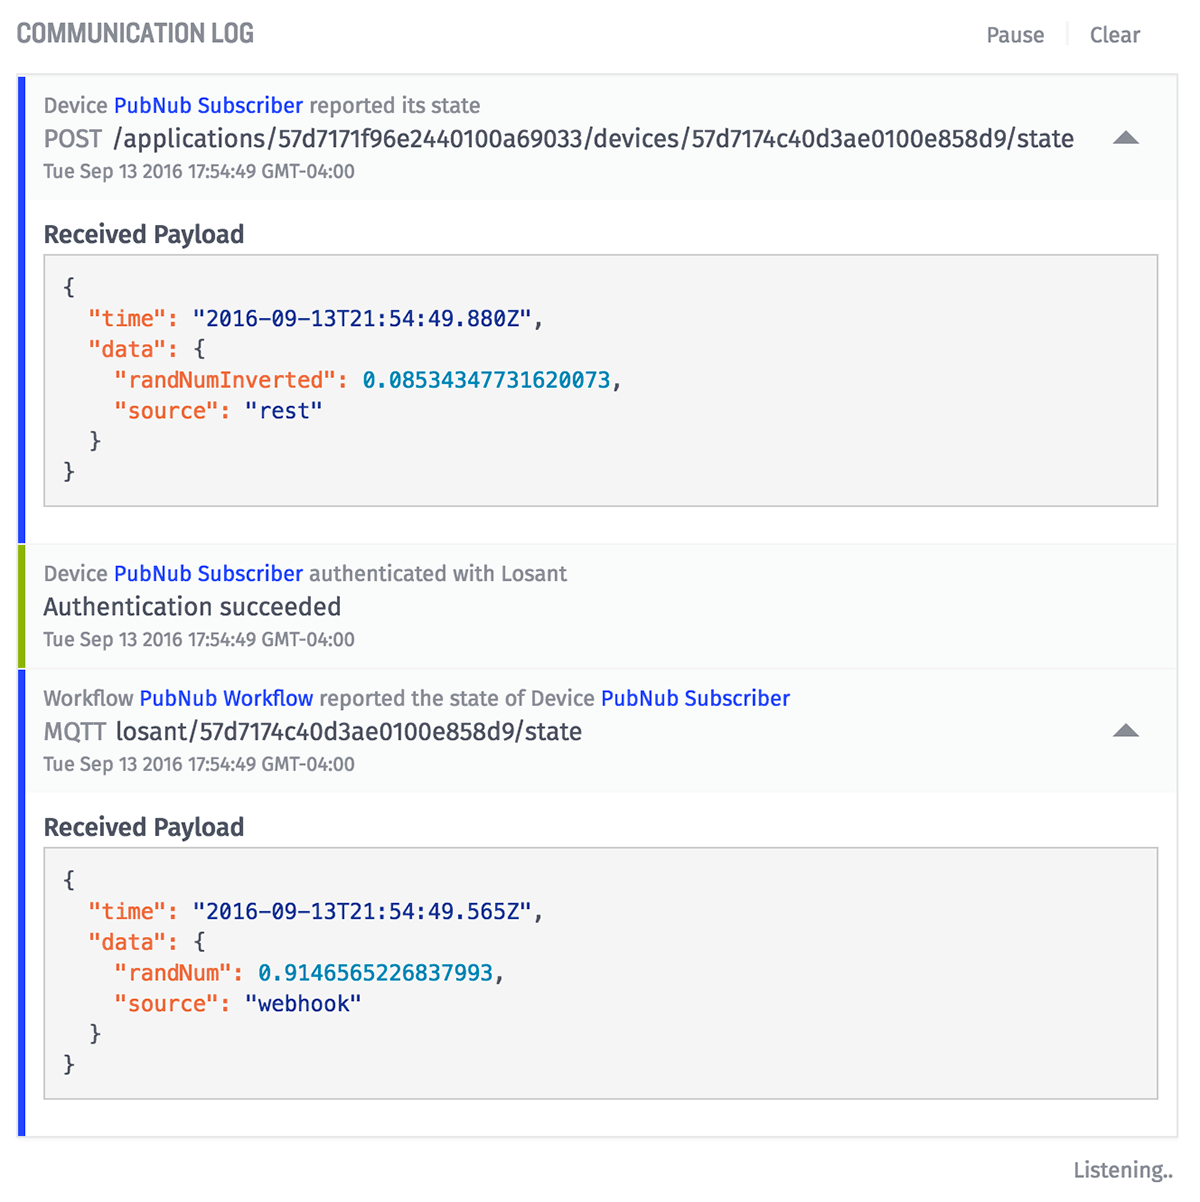
Task: Collapse the POST state entry
Action: pyautogui.click(x=1126, y=138)
